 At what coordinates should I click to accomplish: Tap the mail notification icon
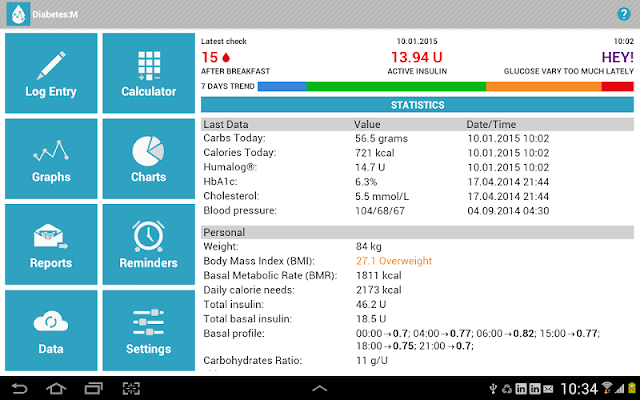pos(548,389)
